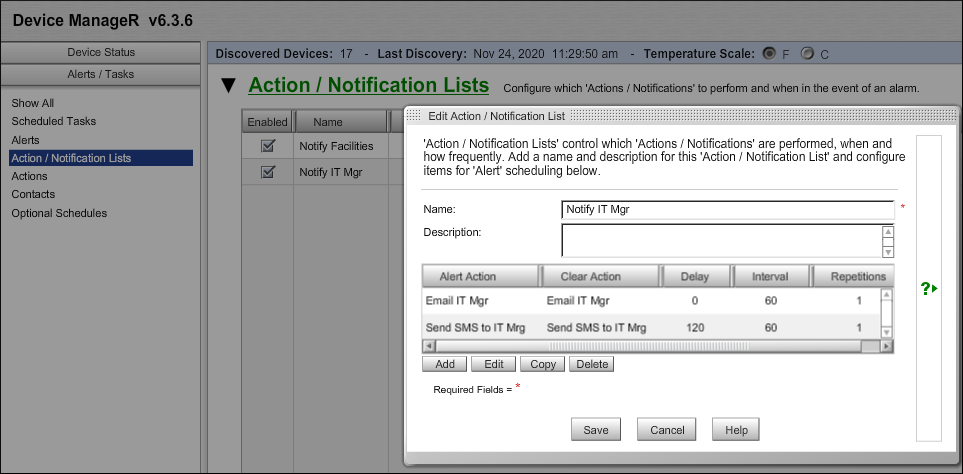Screen dimensions: 963x474
Task: Select Celsius temperature scale radio button
Action: pos(807,53)
